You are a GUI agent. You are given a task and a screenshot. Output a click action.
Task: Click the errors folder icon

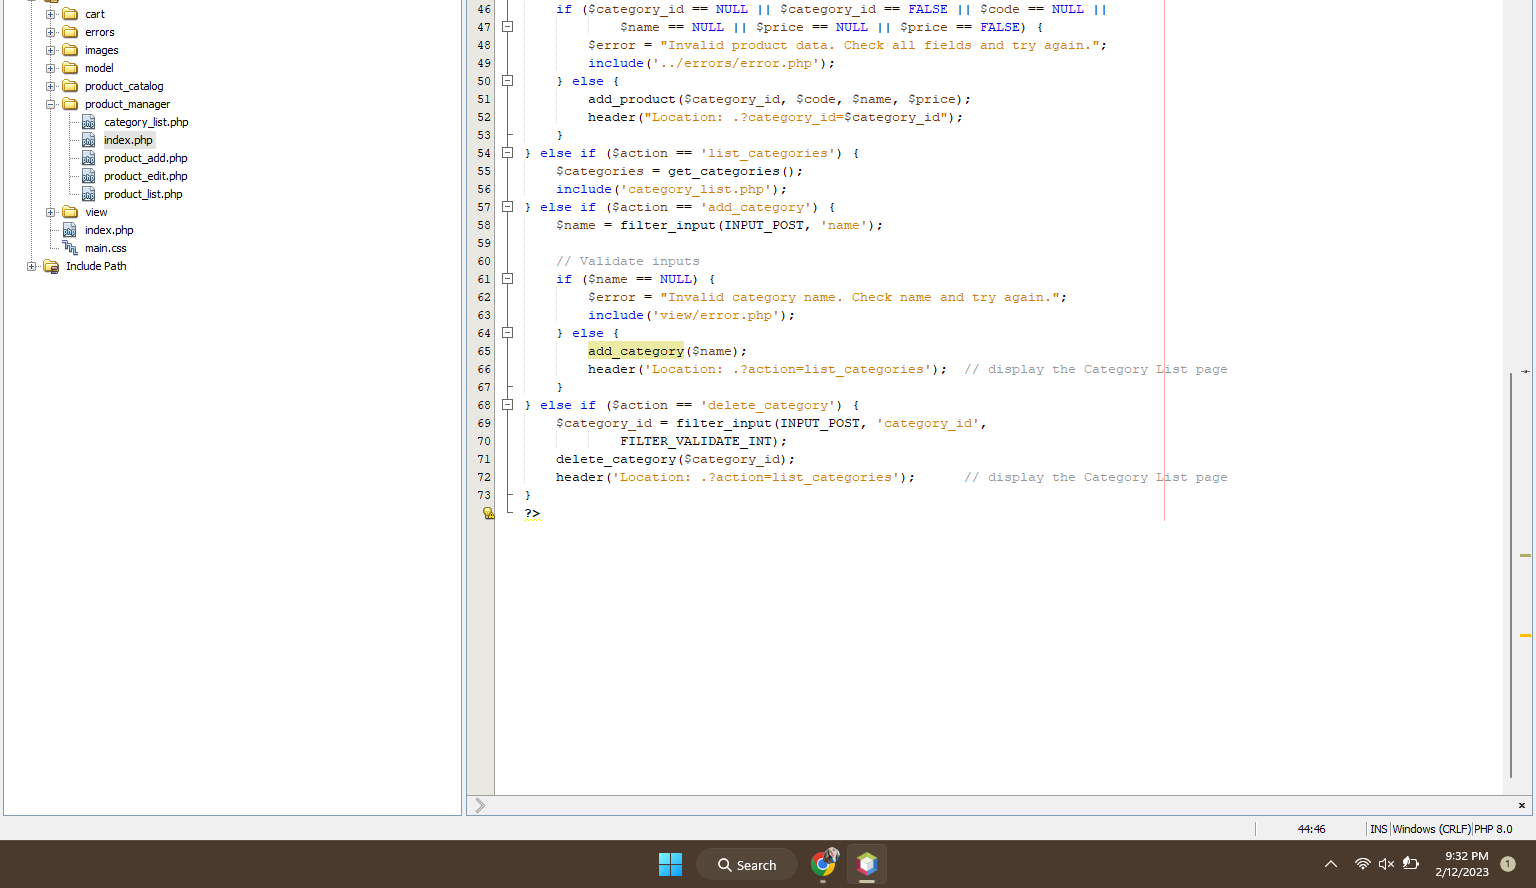pos(70,32)
